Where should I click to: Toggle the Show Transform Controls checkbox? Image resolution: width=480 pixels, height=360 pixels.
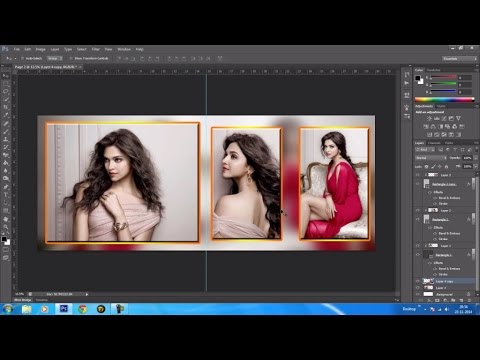click(x=71, y=58)
